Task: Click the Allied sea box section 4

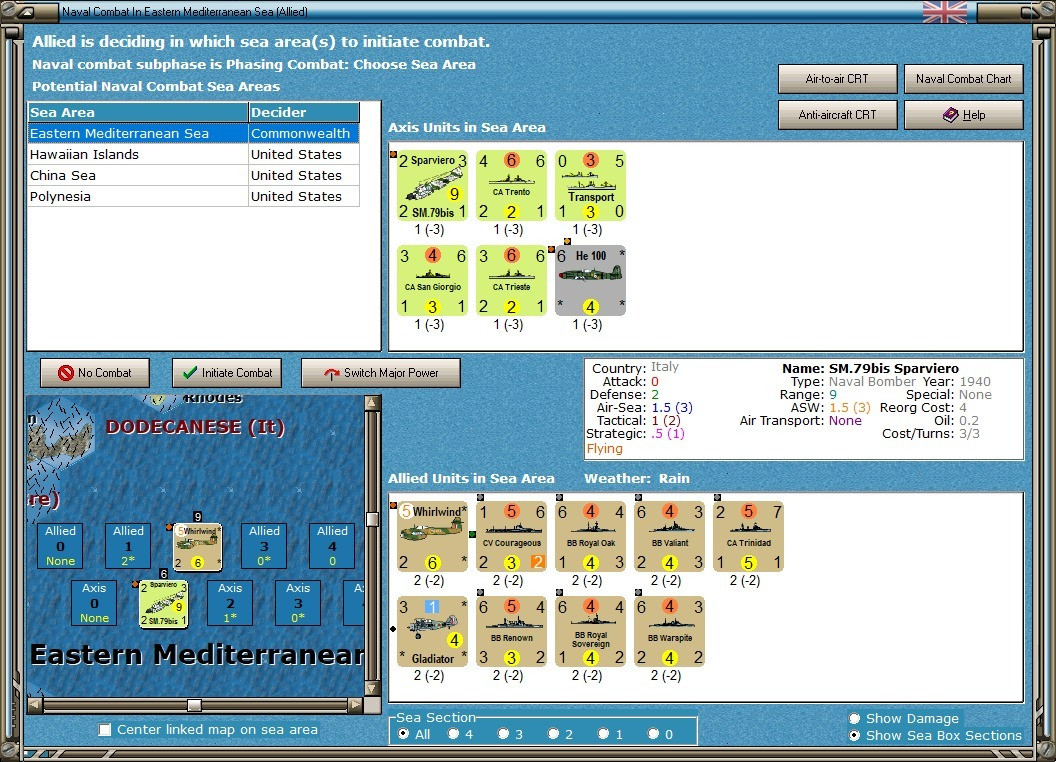Action: 332,546
